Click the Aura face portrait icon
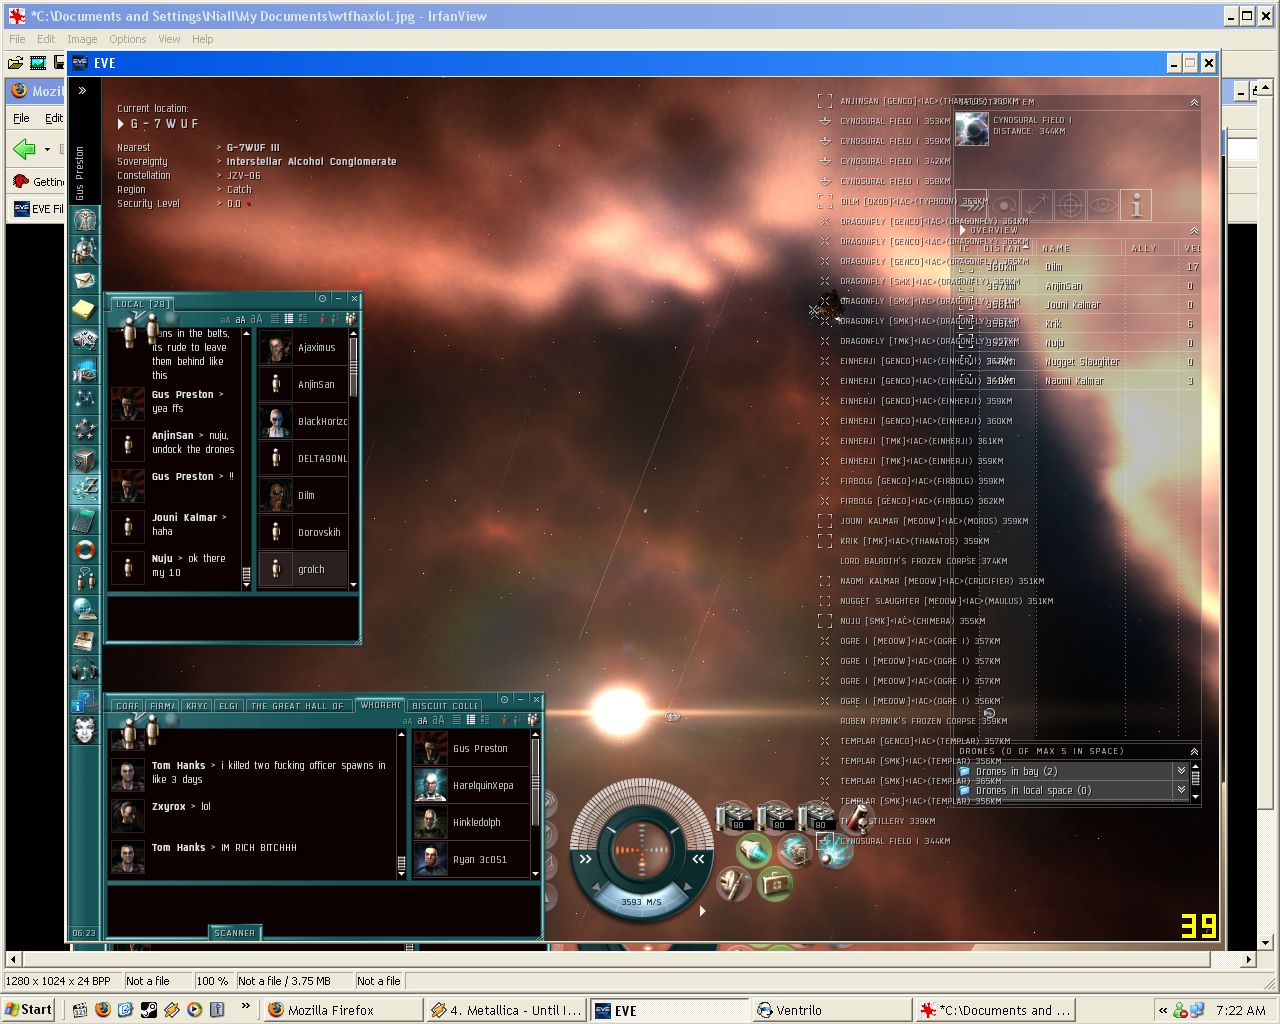The width and height of the screenshot is (1280, 1024). (85, 730)
